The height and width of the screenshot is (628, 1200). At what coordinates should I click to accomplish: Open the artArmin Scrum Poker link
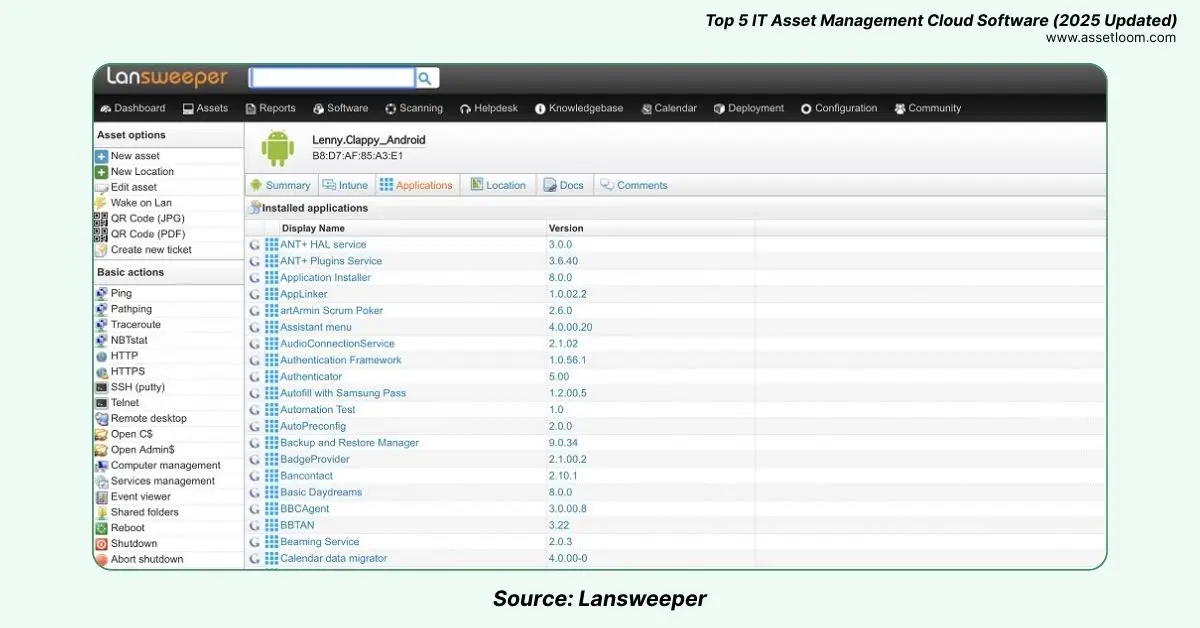(x=331, y=310)
